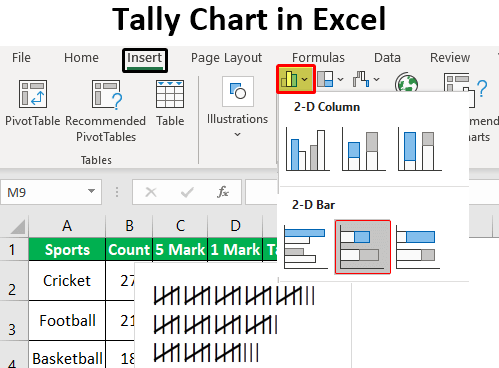499x368 pixels.
Task: Open the File tab
Action: [x=21, y=58]
